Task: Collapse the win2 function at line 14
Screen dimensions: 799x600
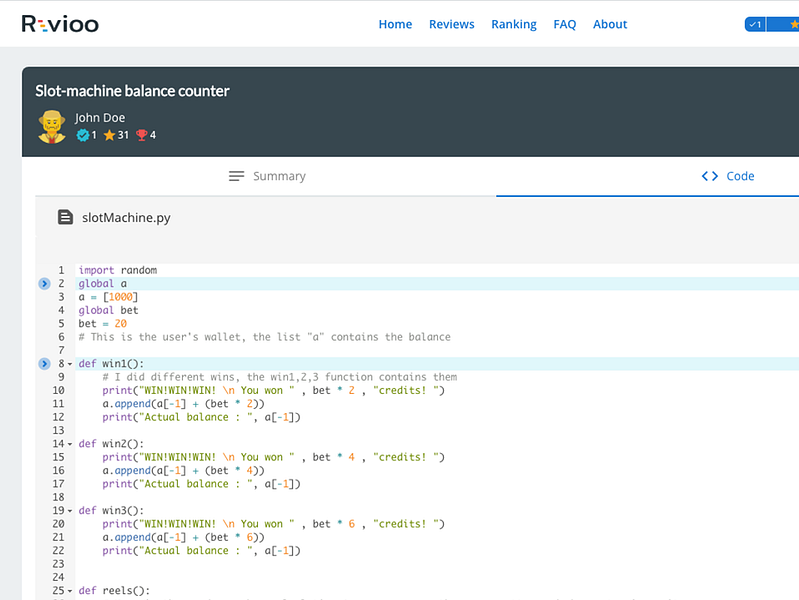Action: click(x=70, y=444)
